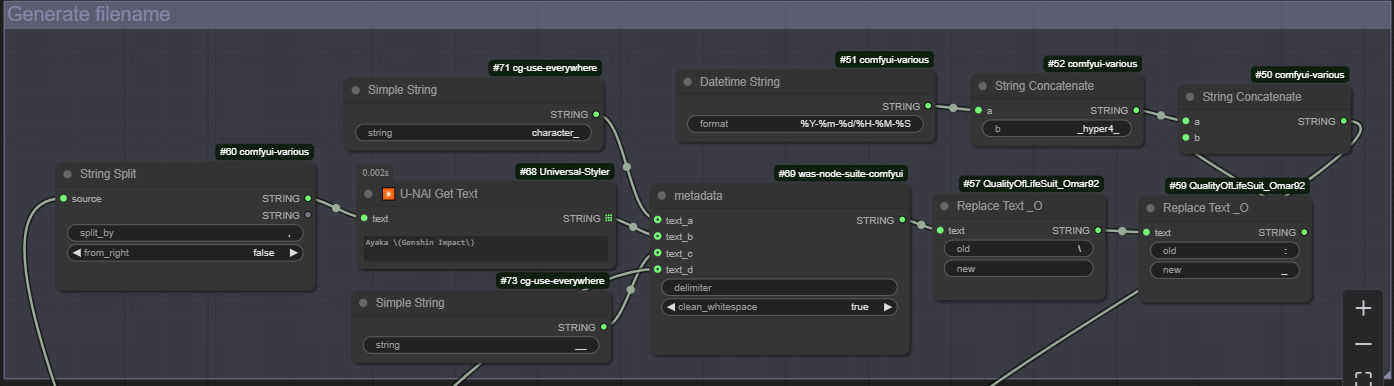Click text input socket of #57 Replace Text
Image resolution: width=1394 pixels, height=386 pixels.
coord(940,231)
